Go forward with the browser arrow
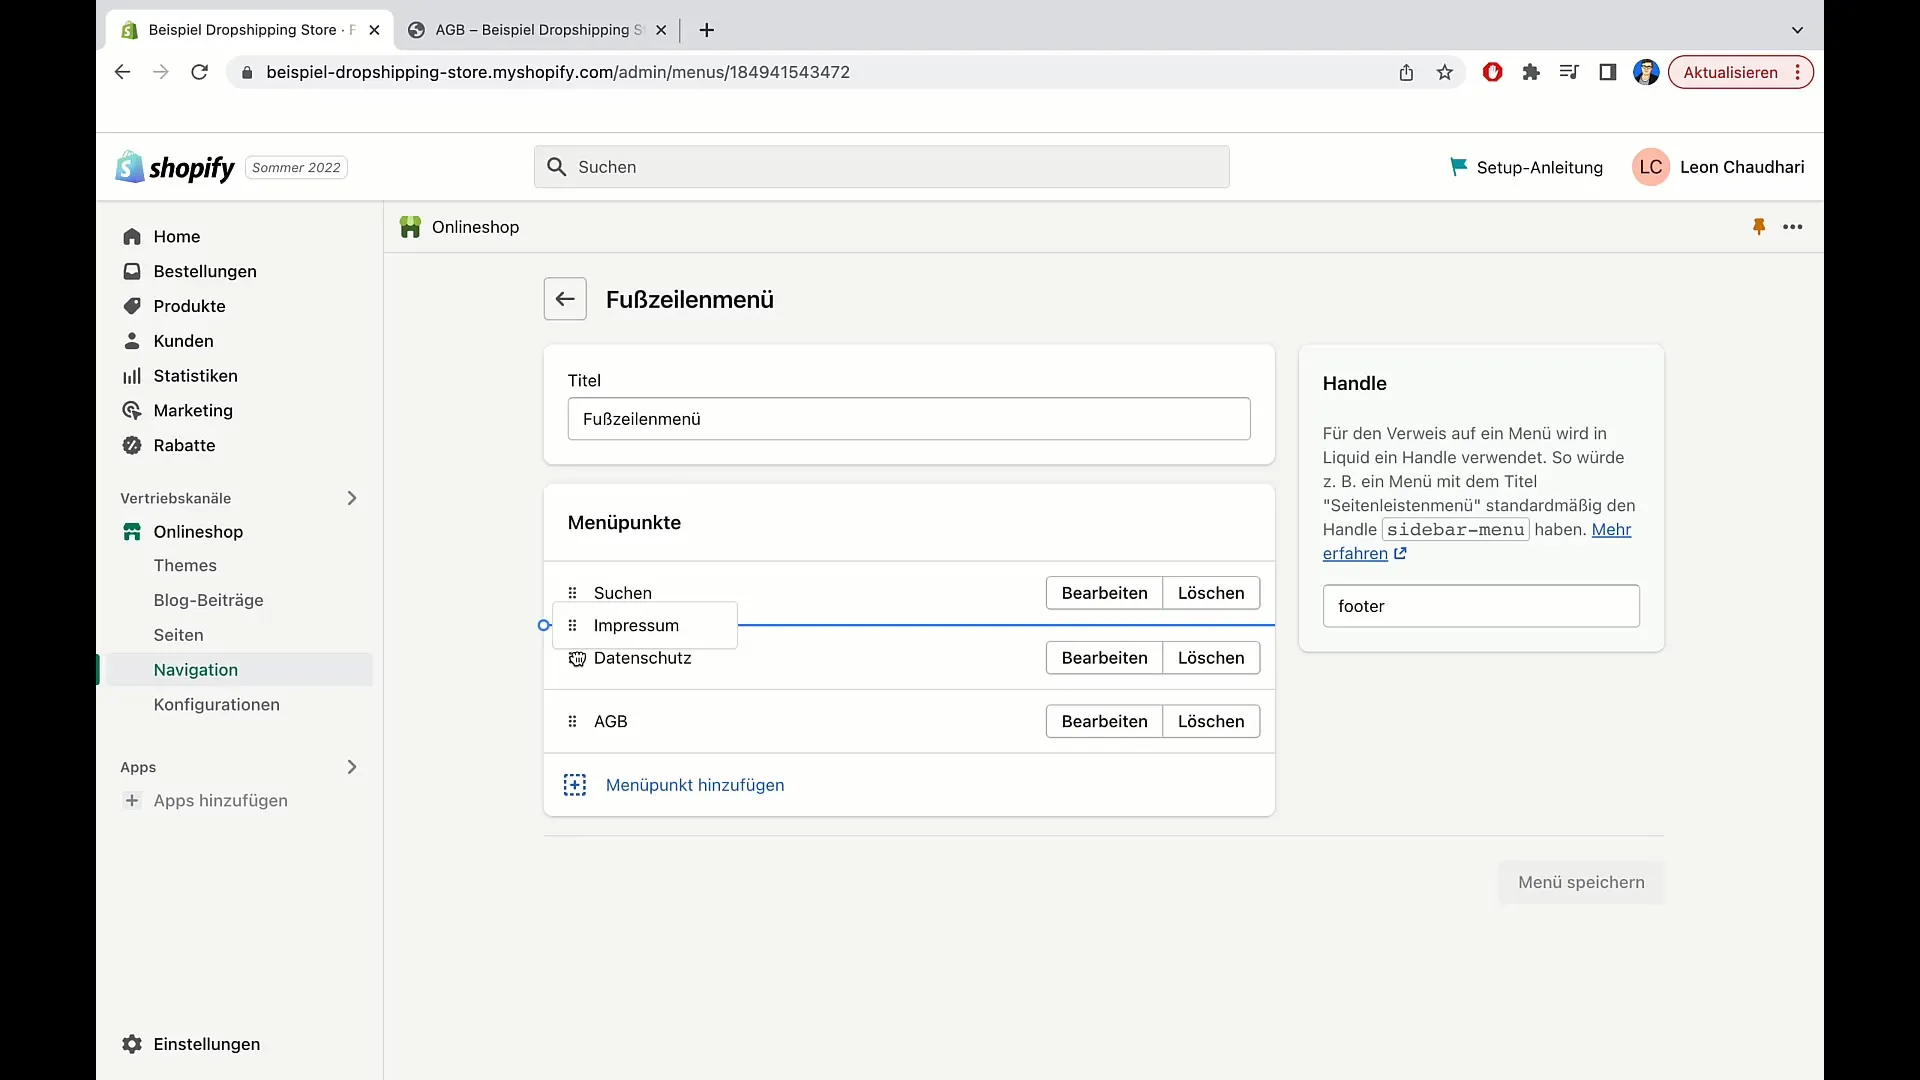 160,72
